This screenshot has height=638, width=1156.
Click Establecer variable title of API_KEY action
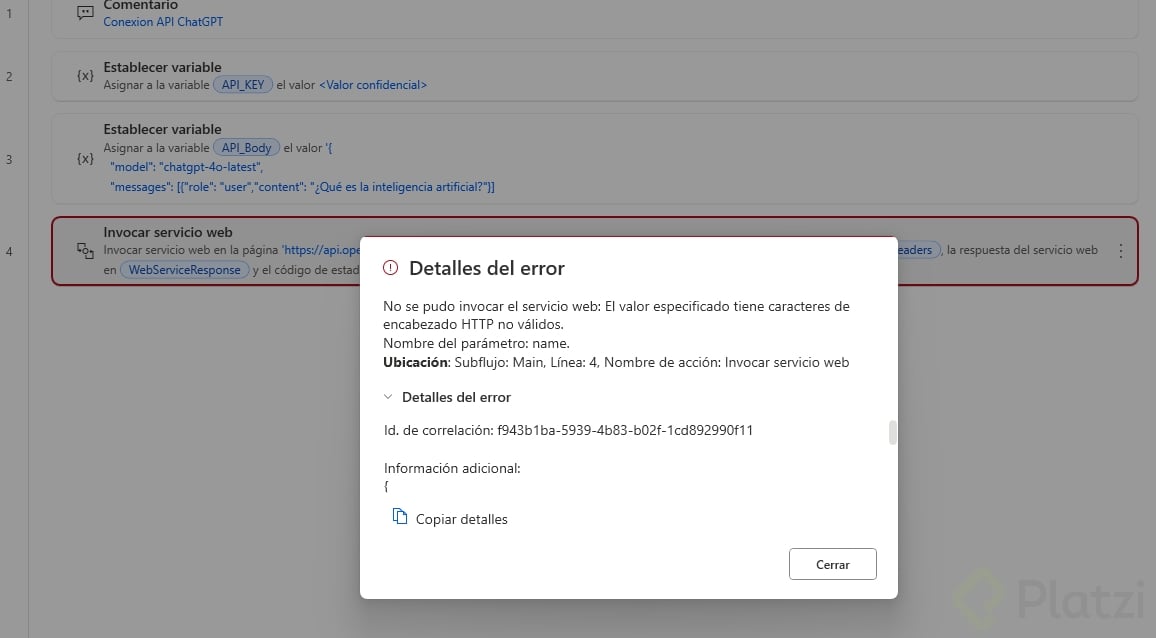(162, 67)
